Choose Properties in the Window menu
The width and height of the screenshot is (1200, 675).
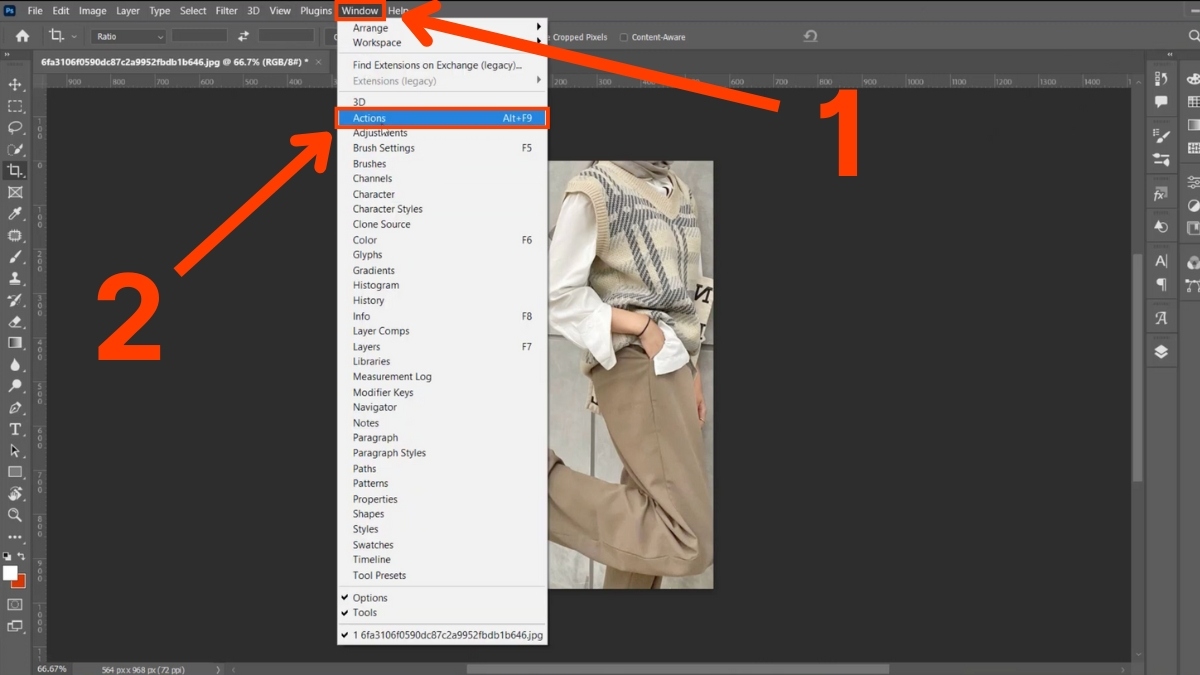click(442, 499)
